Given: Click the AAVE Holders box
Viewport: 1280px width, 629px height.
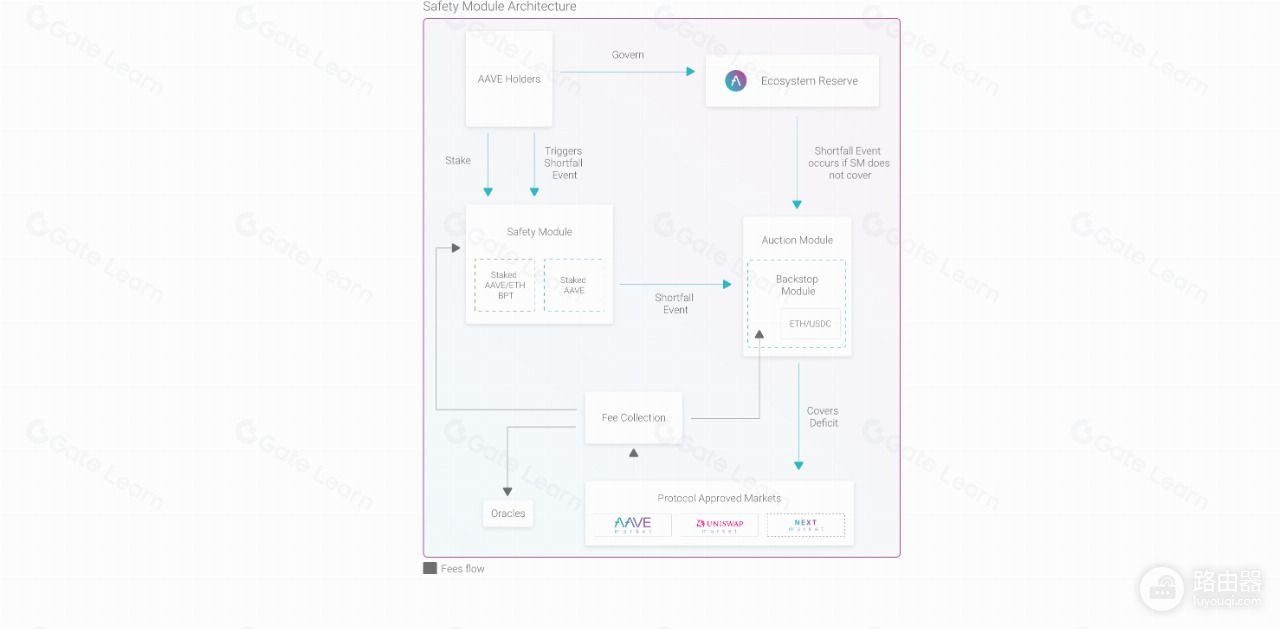Looking at the screenshot, I should click(509, 79).
